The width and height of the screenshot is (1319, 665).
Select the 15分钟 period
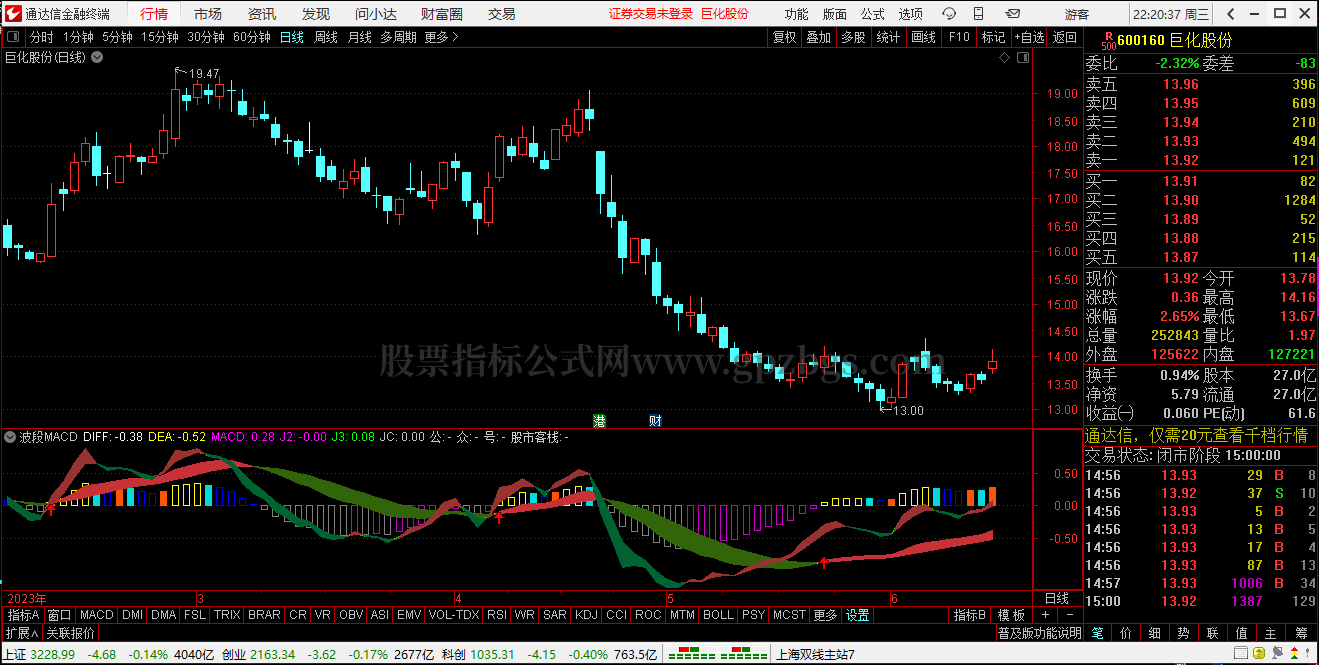159,37
